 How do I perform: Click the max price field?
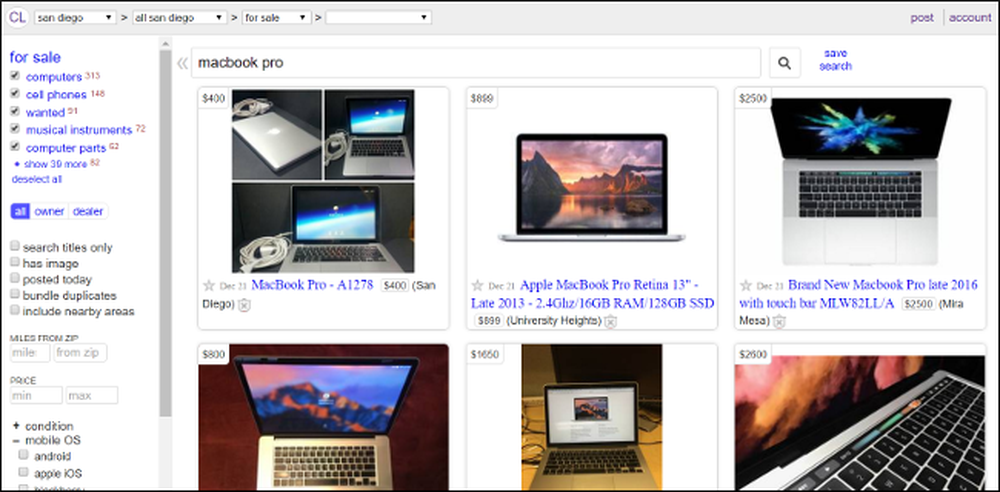click(x=92, y=395)
